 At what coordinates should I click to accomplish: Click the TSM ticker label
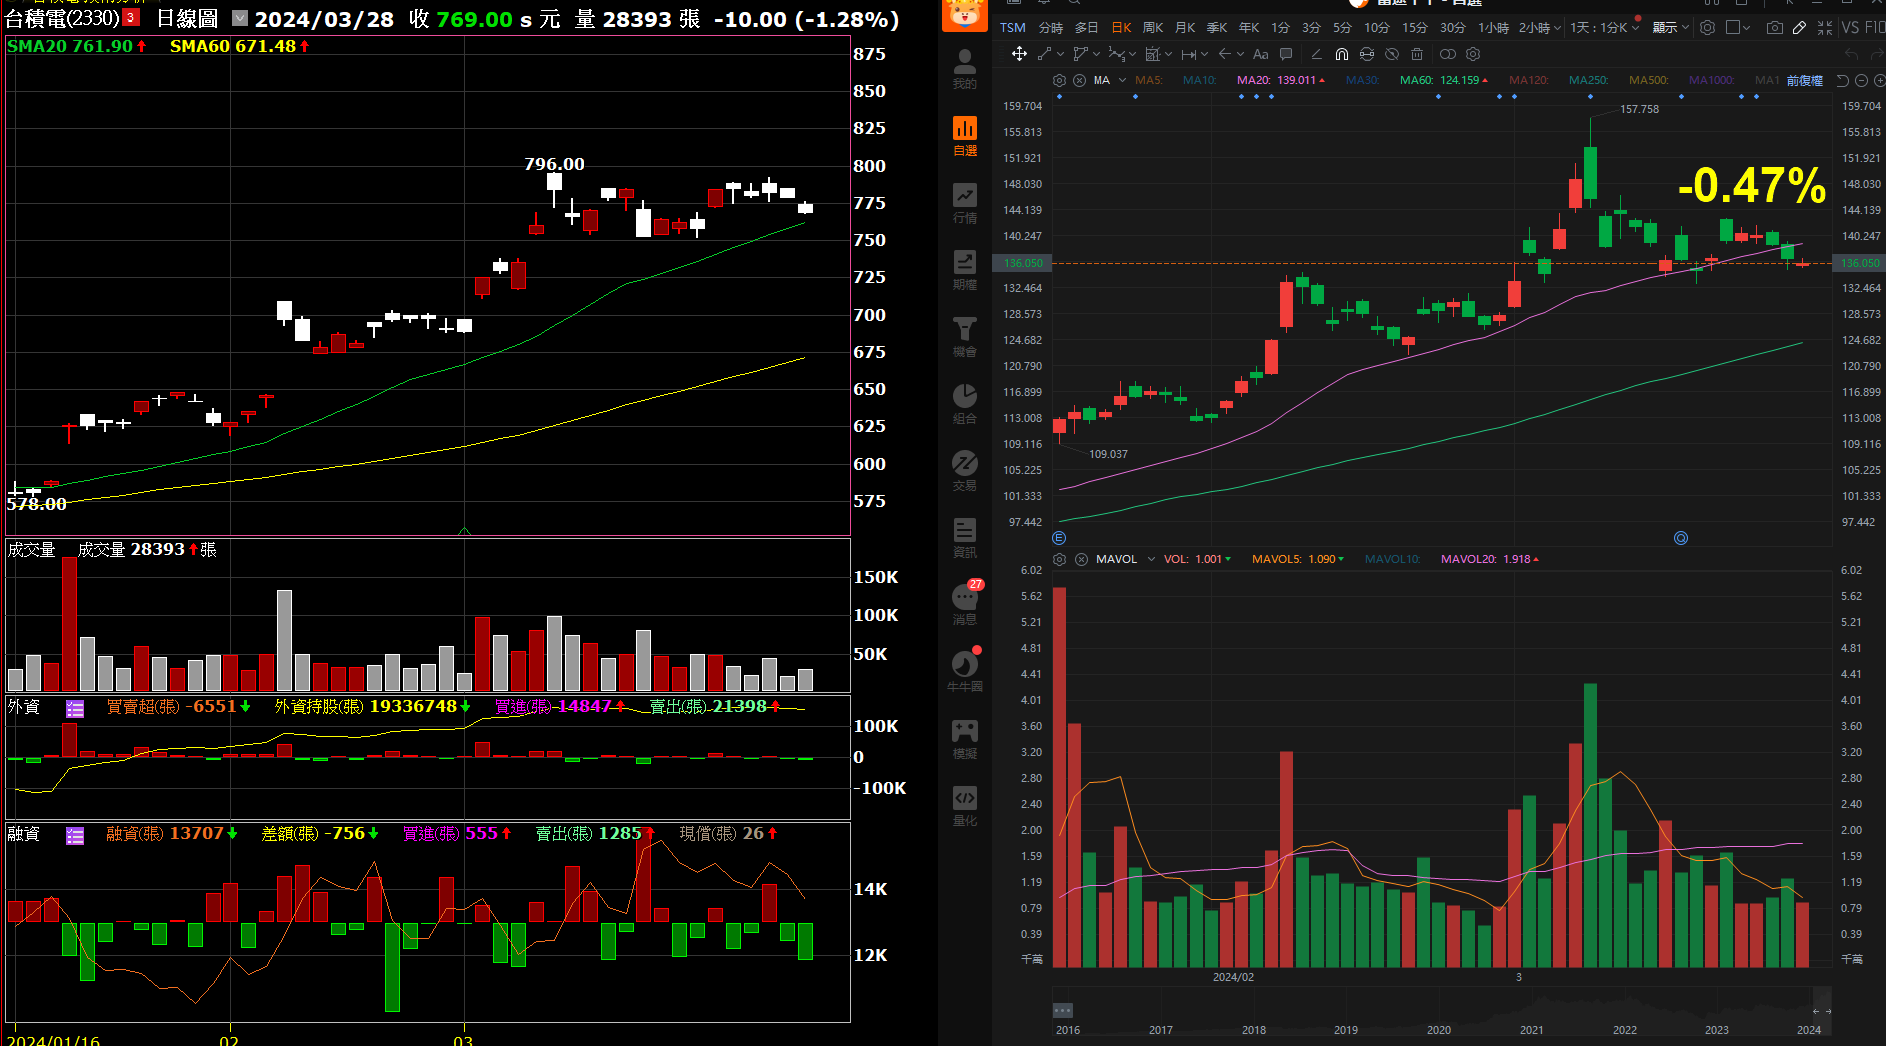(x=1013, y=28)
